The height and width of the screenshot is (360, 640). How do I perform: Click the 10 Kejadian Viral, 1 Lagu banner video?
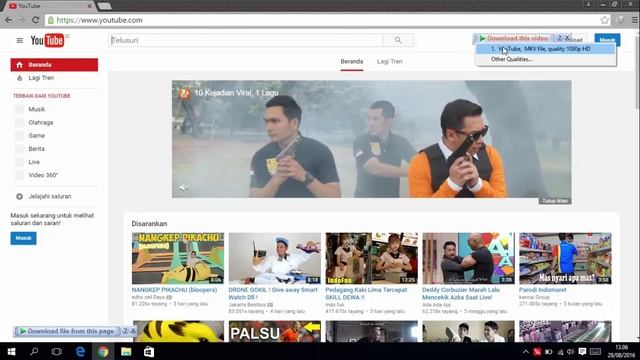pyautogui.click(x=371, y=139)
